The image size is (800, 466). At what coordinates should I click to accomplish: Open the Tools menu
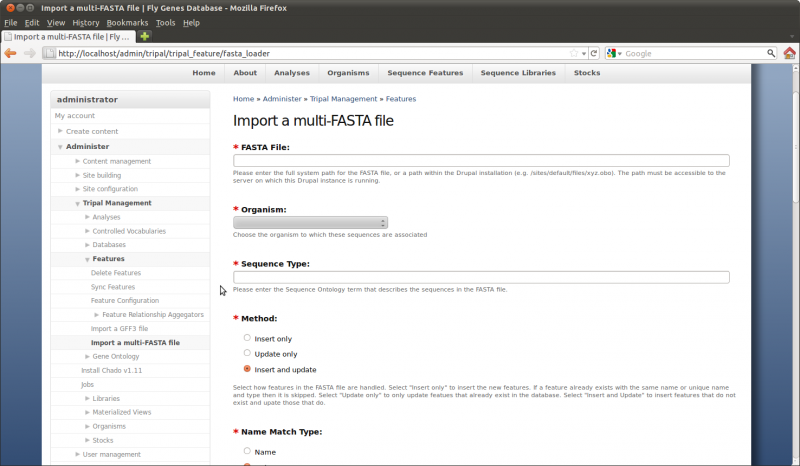click(x=165, y=22)
